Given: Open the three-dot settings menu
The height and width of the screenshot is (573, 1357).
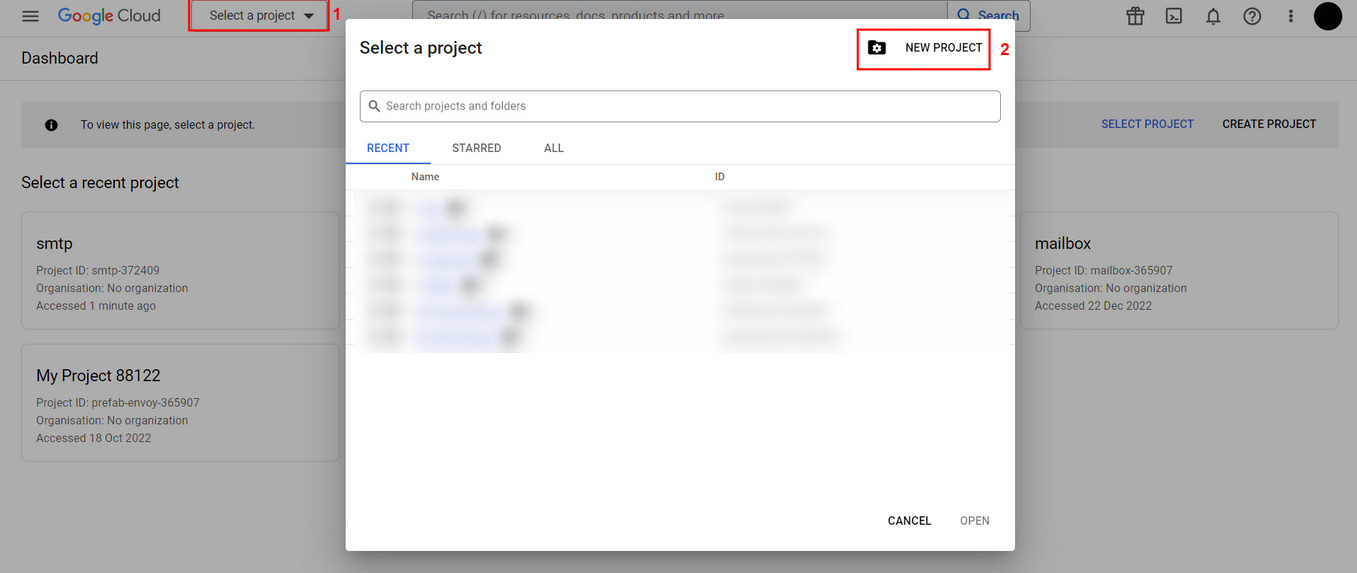Looking at the screenshot, I should 1291,16.
